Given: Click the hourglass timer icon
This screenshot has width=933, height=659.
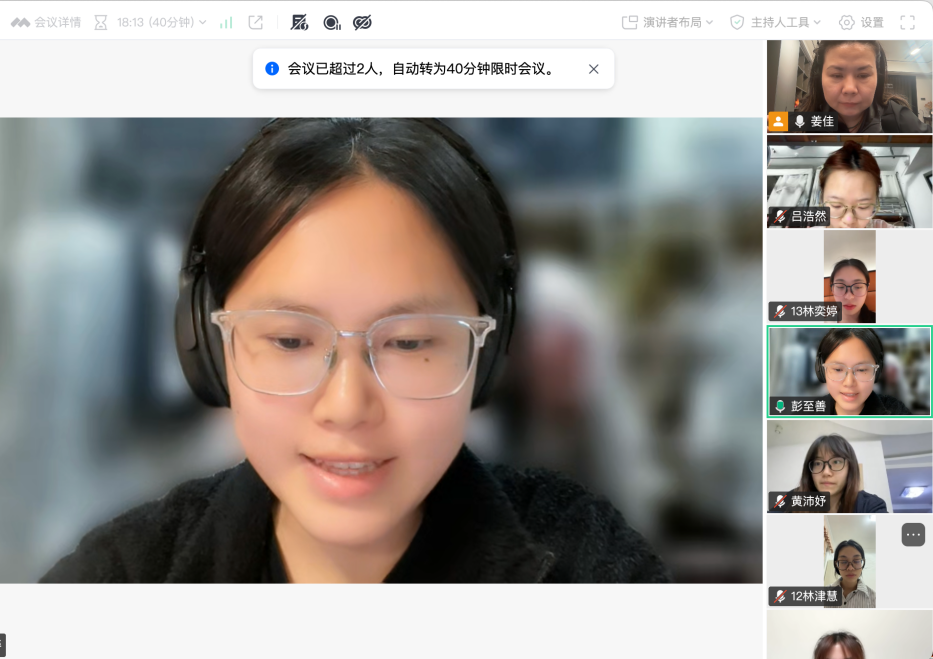Looking at the screenshot, I should (100, 22).
